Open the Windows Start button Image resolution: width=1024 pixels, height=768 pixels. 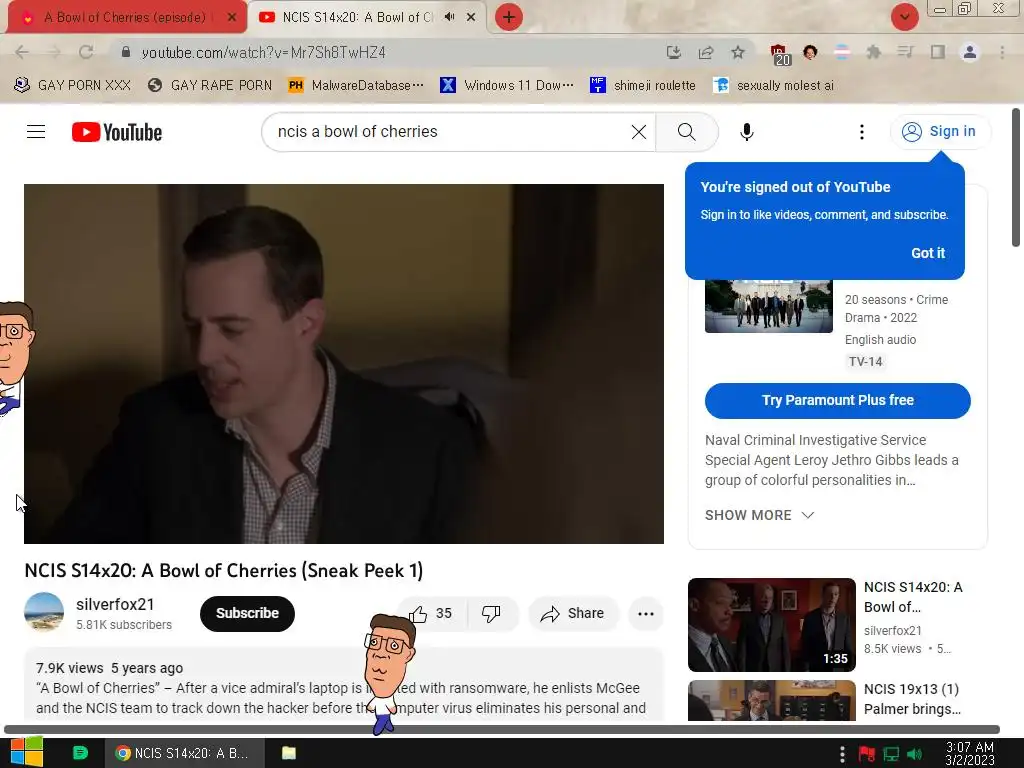(26, 752)
